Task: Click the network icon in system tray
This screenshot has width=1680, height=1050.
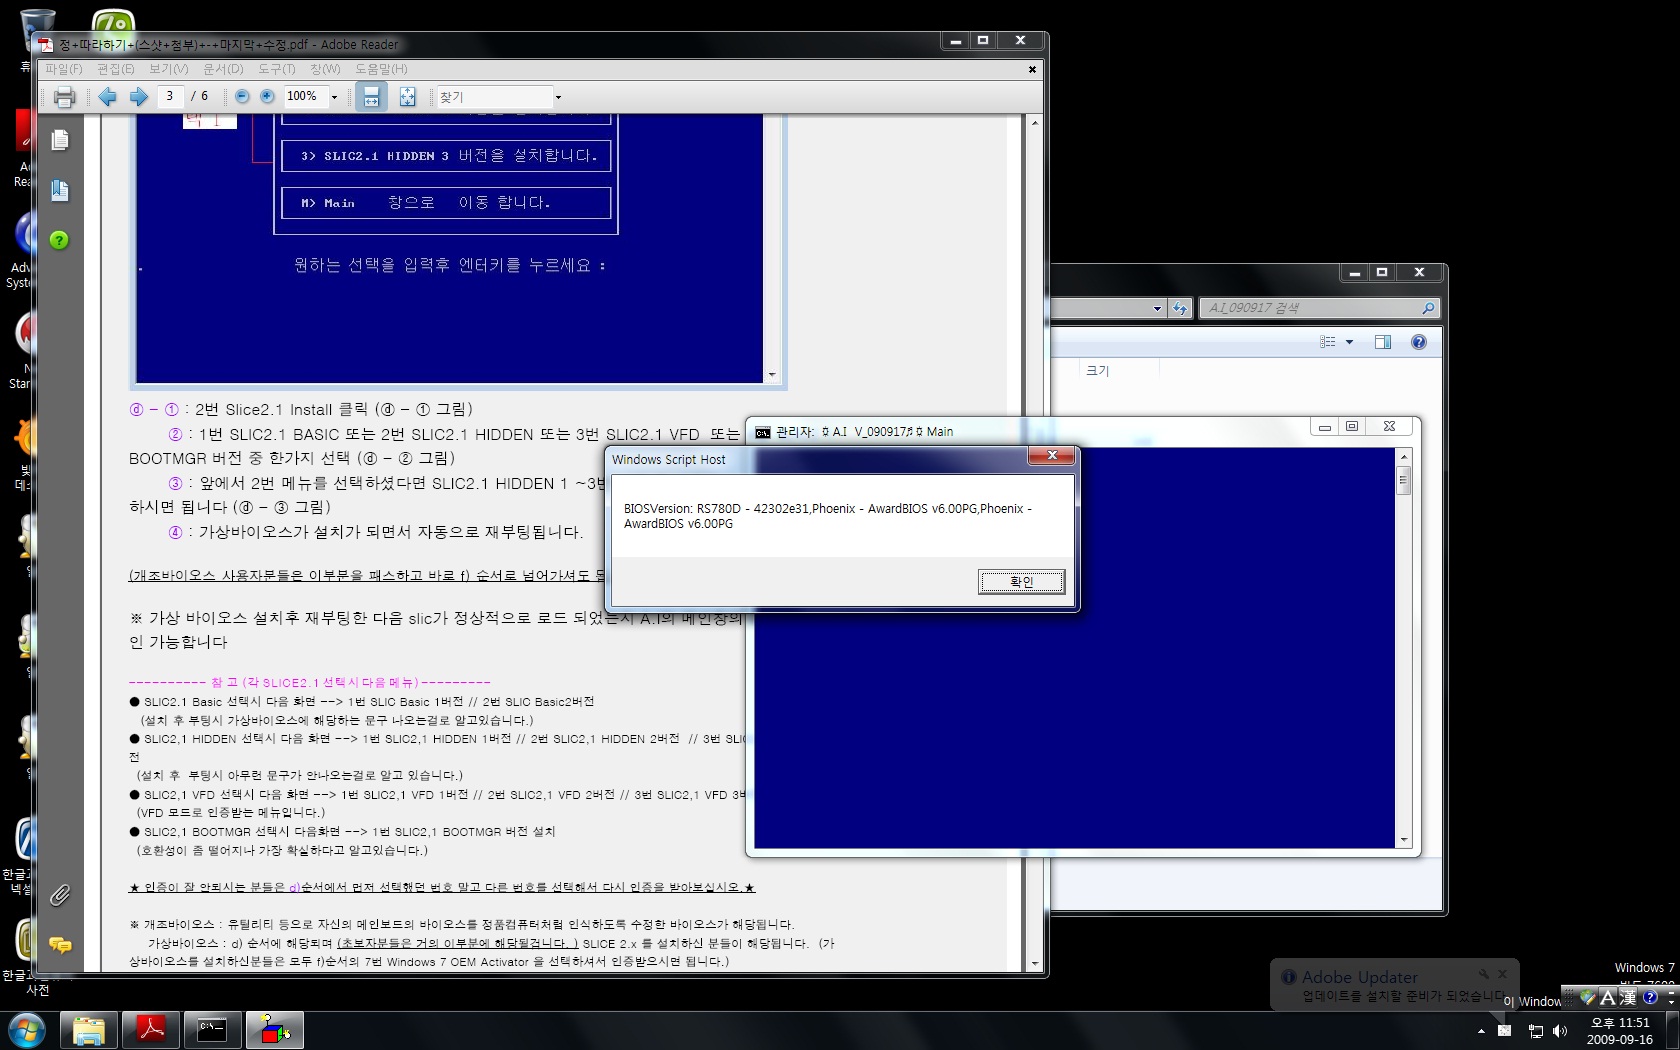Action: point(1535,1031)
